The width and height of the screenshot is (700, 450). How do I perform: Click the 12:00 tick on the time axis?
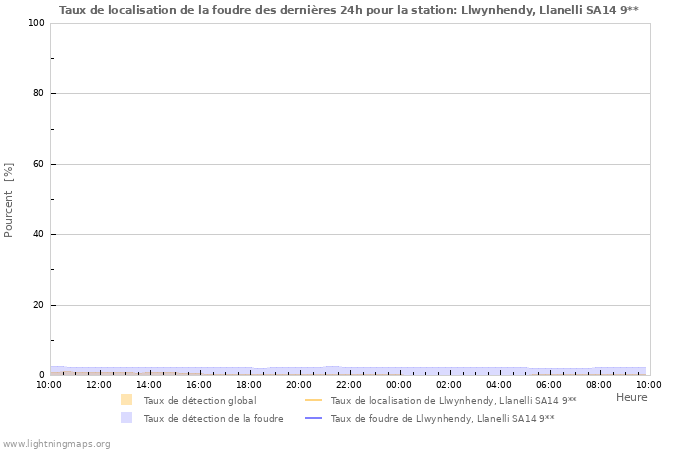(x=99, y=384)
